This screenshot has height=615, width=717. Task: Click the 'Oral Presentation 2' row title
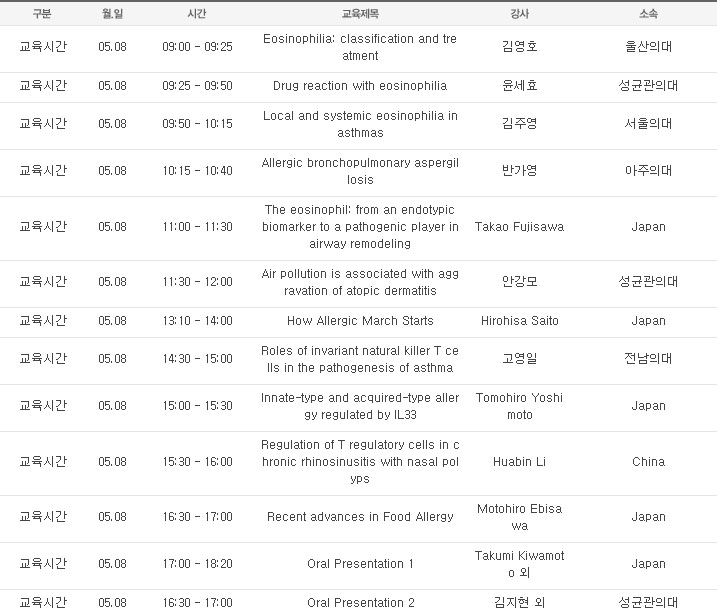pyautogui.click(x=360, y=603)
